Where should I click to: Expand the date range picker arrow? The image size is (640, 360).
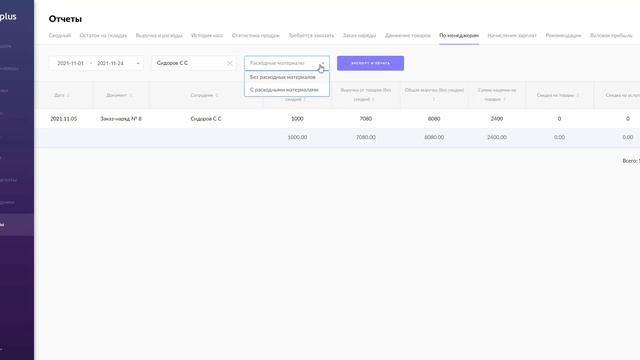pyautogui.click(x=138, y=63)
